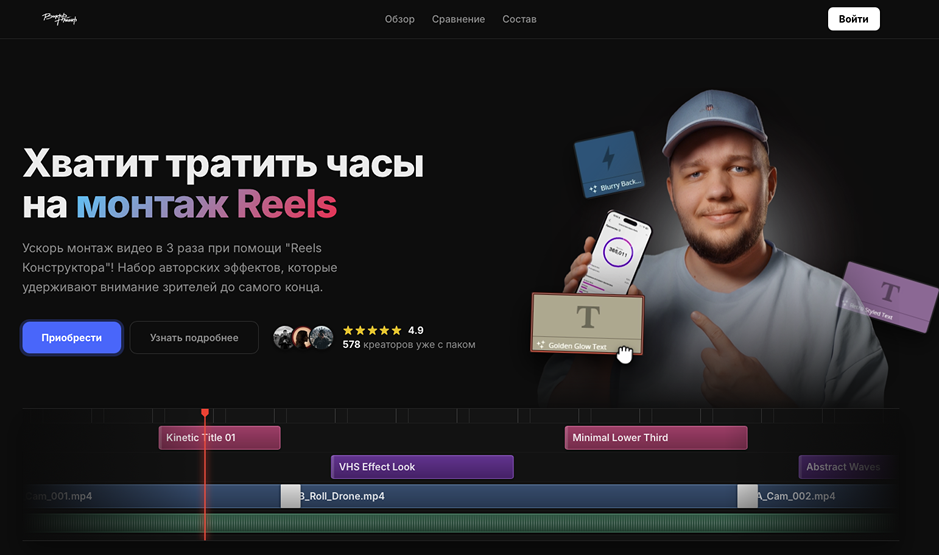Click the blue Приобрести button
The height and width of the screenshot is (555, 939).
coord(72,338)
